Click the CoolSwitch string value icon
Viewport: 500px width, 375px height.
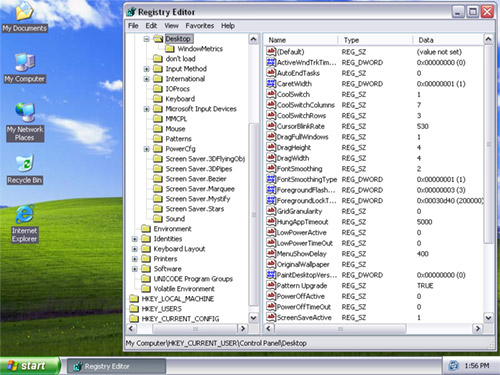[271, 94]
